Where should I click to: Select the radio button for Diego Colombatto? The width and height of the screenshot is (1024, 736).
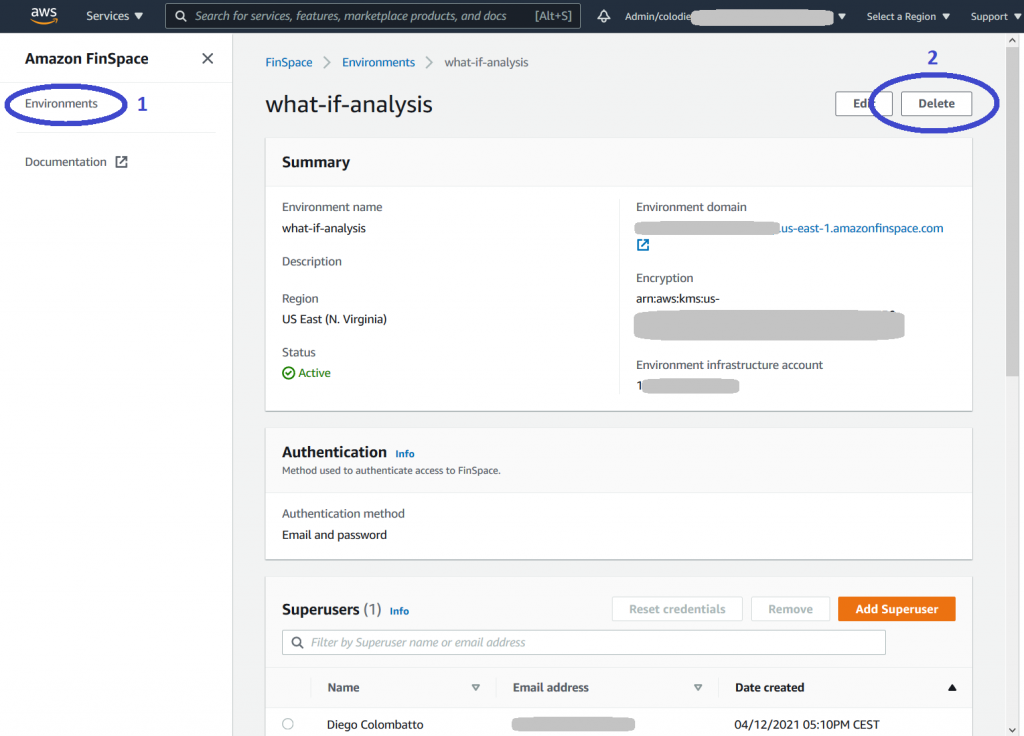pos(288,724)
